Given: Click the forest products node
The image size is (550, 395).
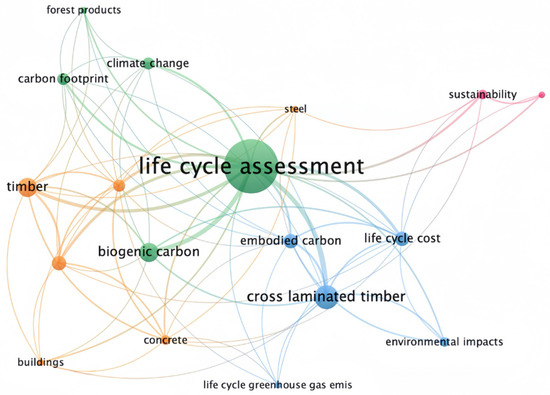Looking at the screenshot, I should [x=83, y=10].
